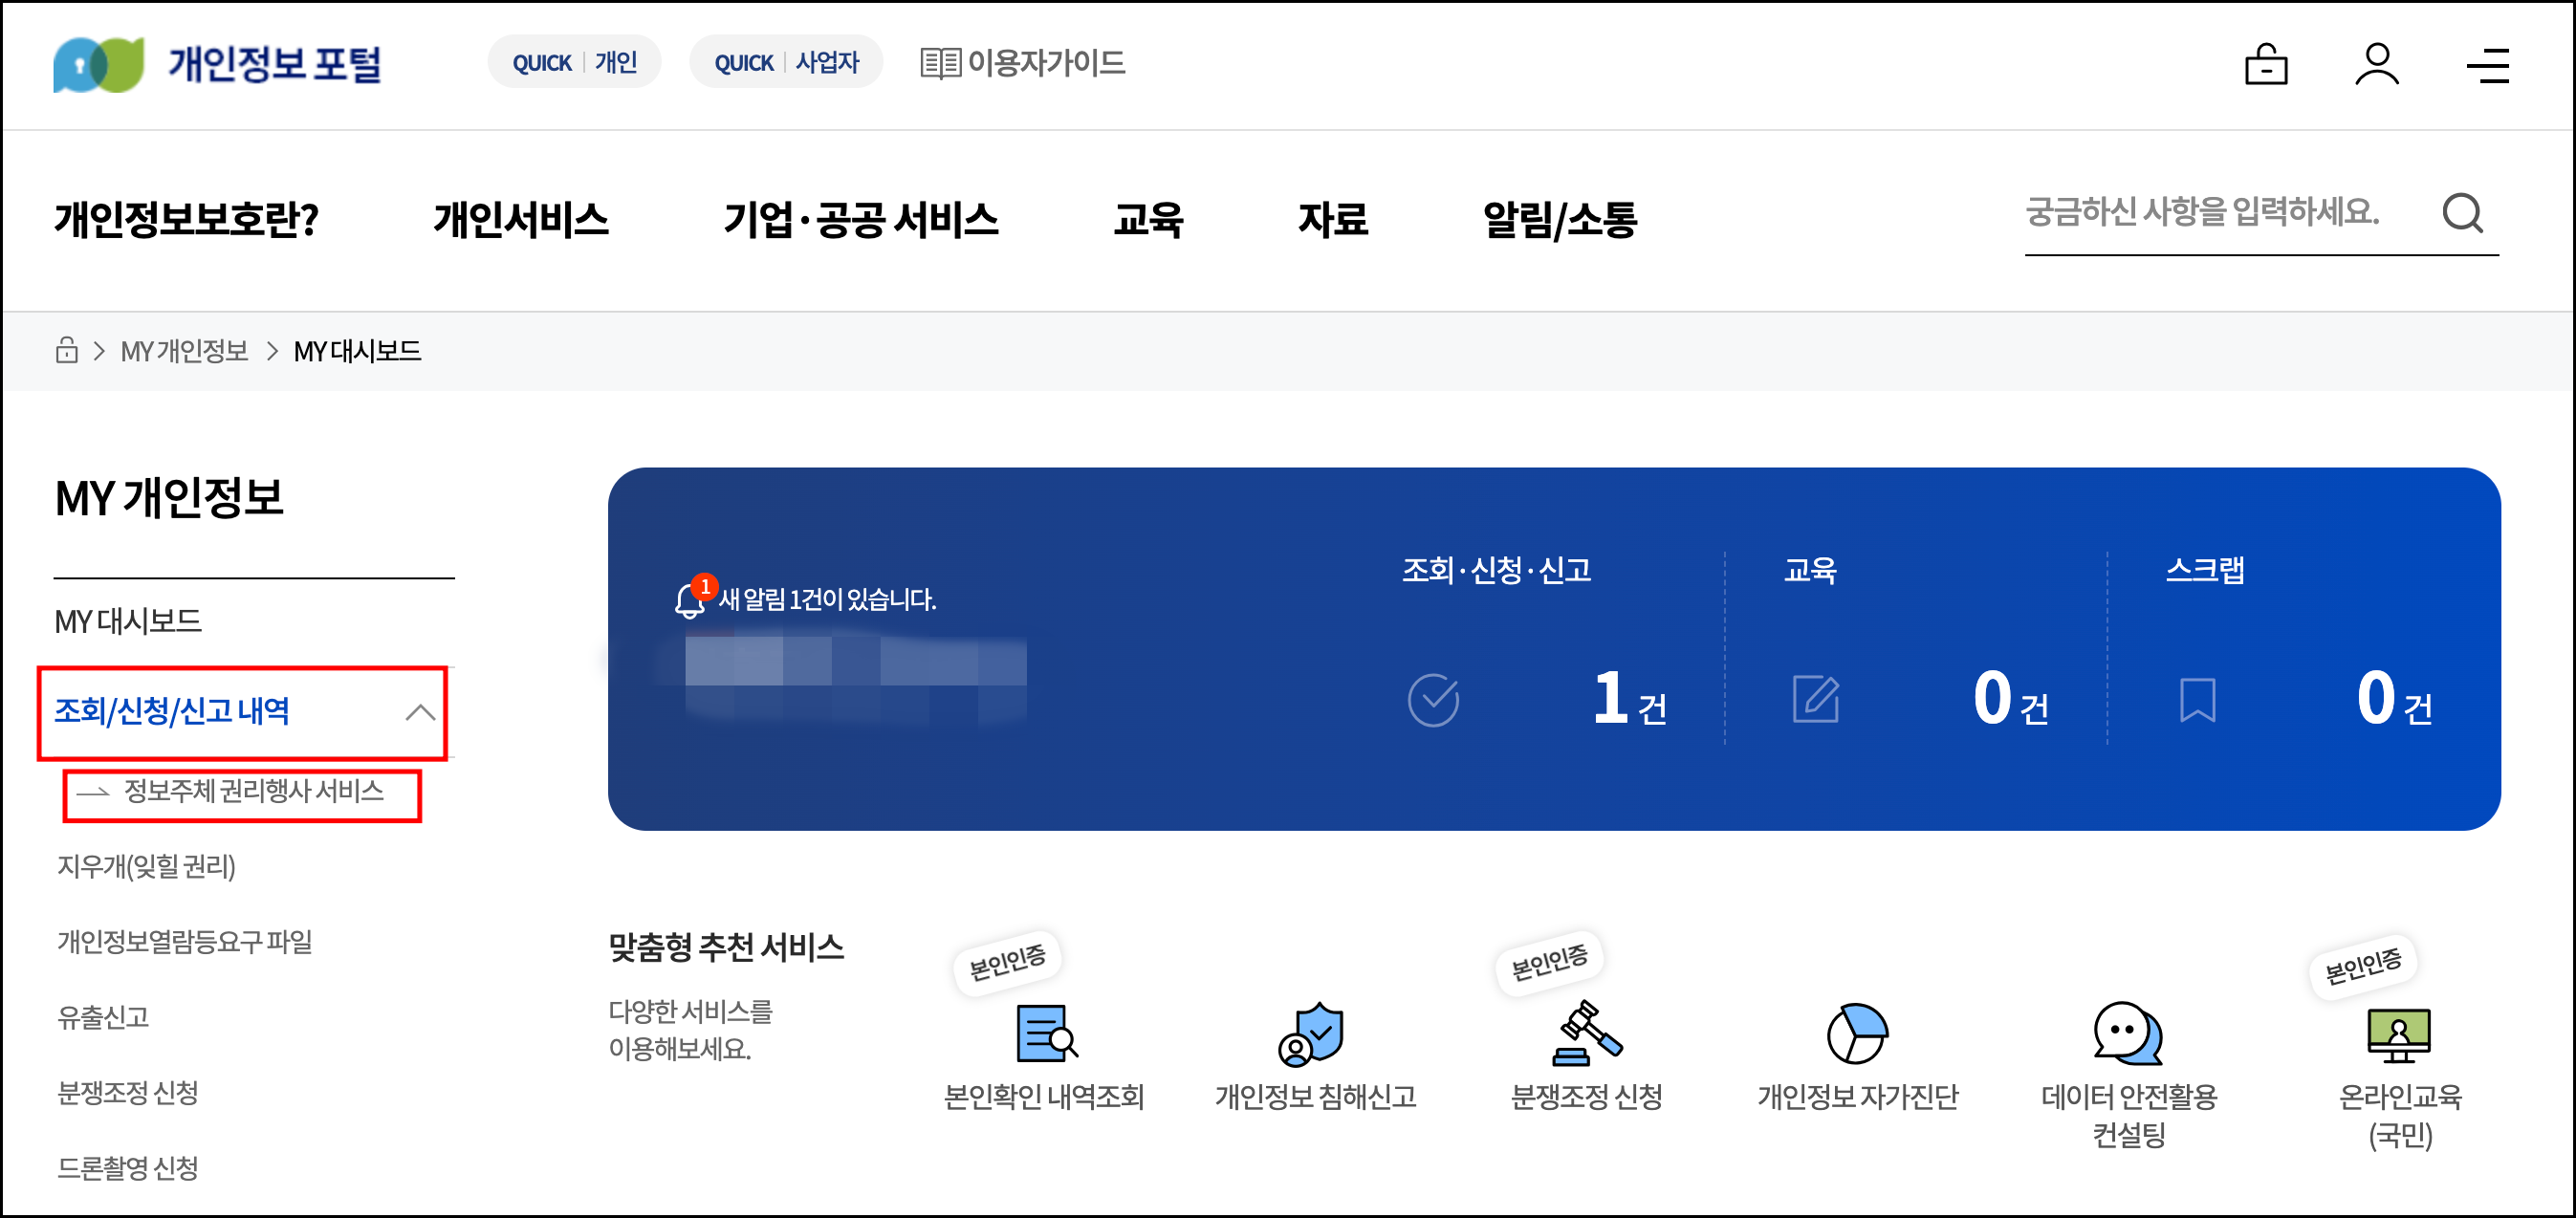The height and width of the screenshot is (1218, 2576).
Task: Open the hamburger menu icon
Action: point(2487,66)
